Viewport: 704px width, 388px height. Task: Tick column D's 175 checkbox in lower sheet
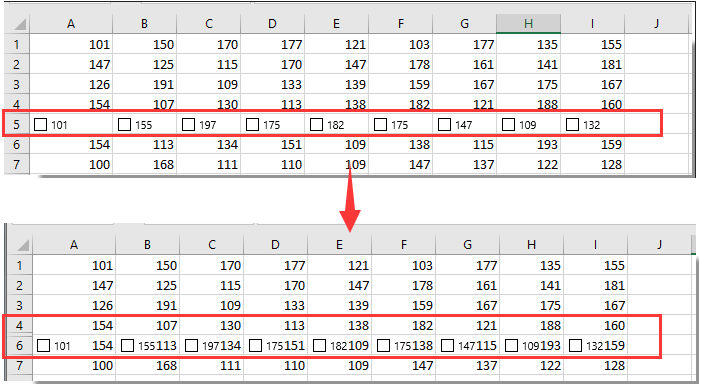[255, 345]
